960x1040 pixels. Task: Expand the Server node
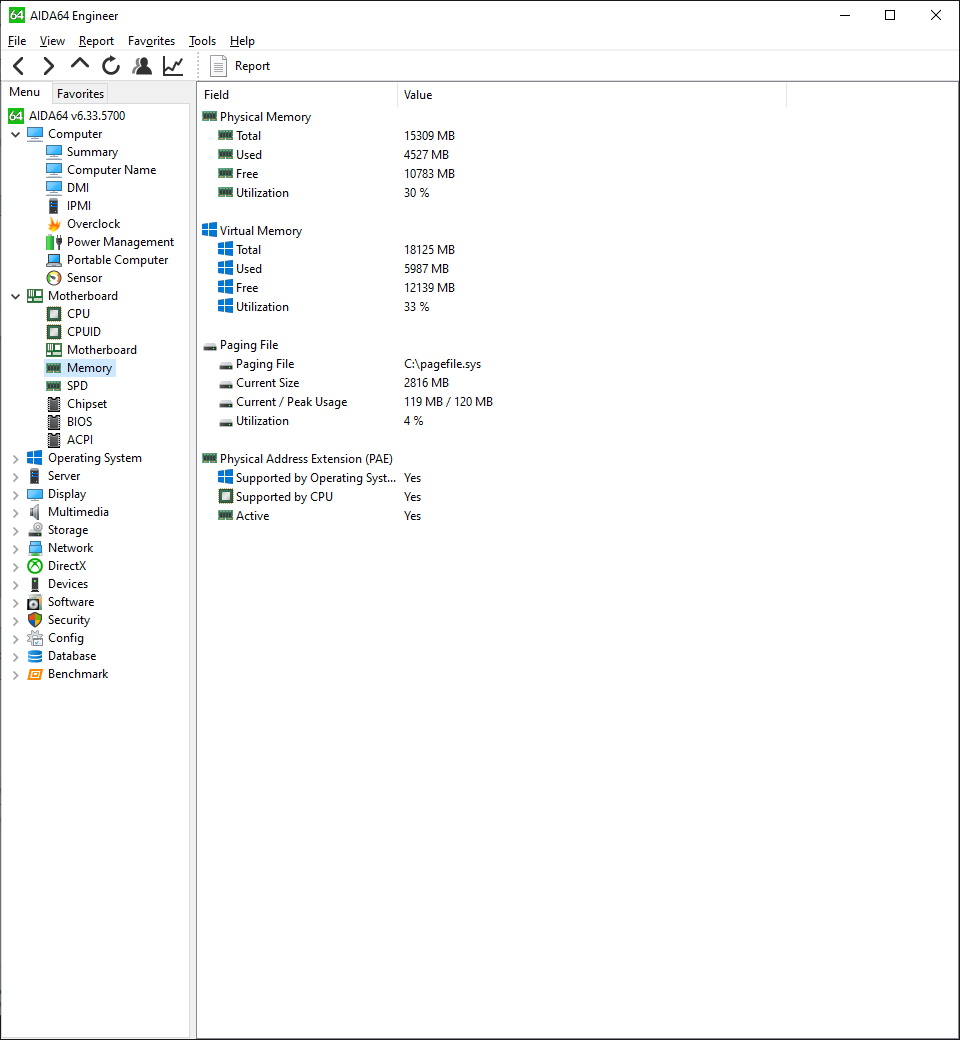pos(15,476)
